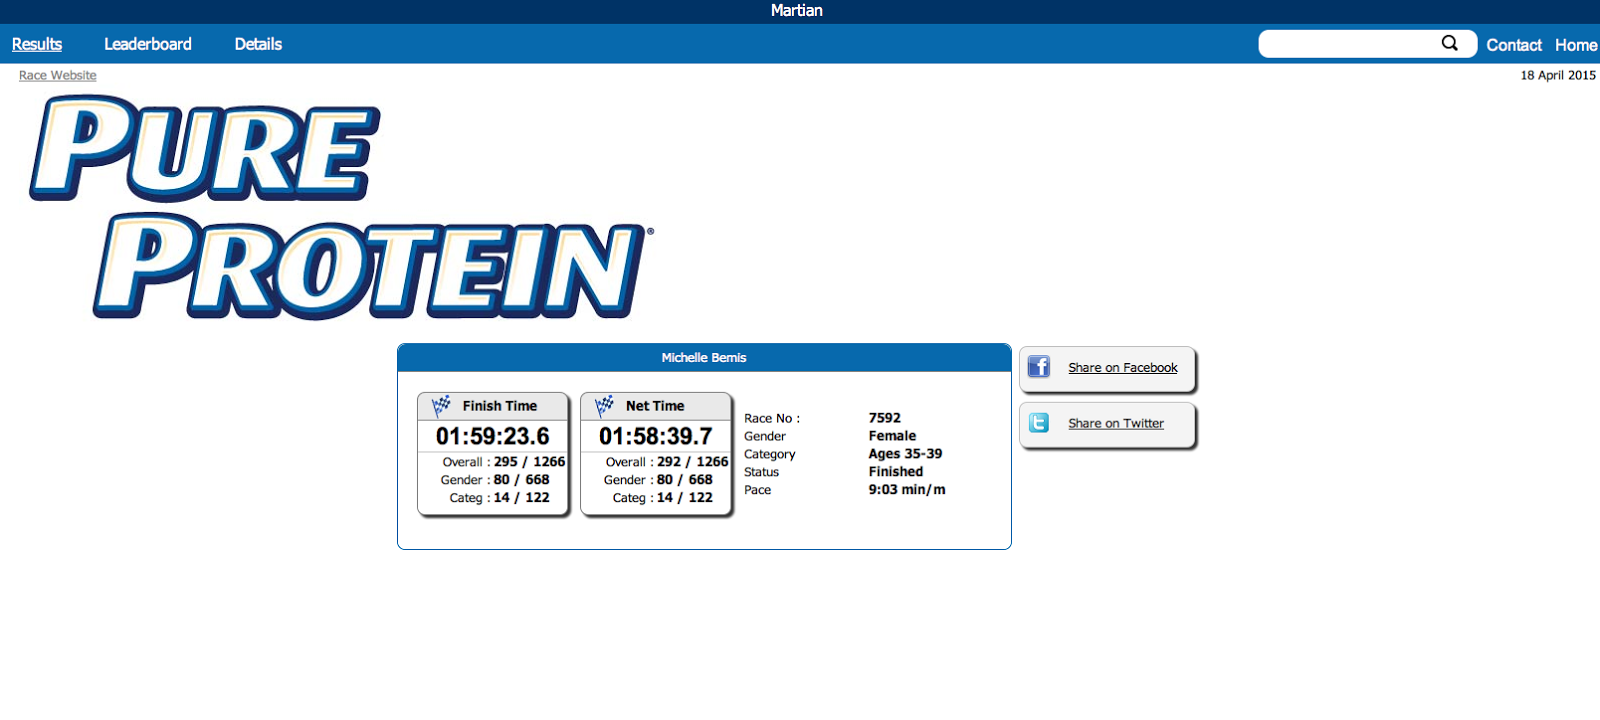This screenshot has height=720, width=1600.
Task: Click the Facebook logo icon
Action: point(1039,367)
